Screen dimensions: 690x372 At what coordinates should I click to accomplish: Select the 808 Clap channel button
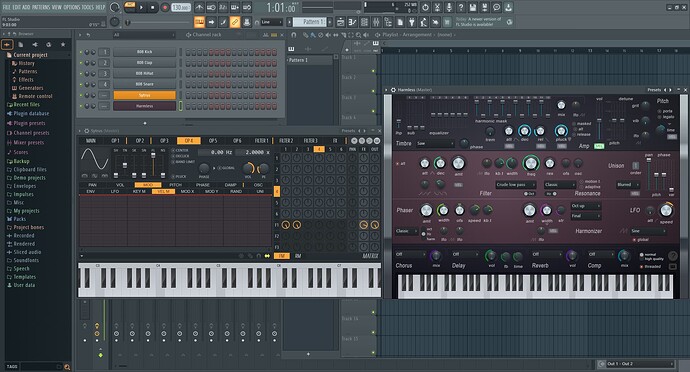tap(144, 63)
